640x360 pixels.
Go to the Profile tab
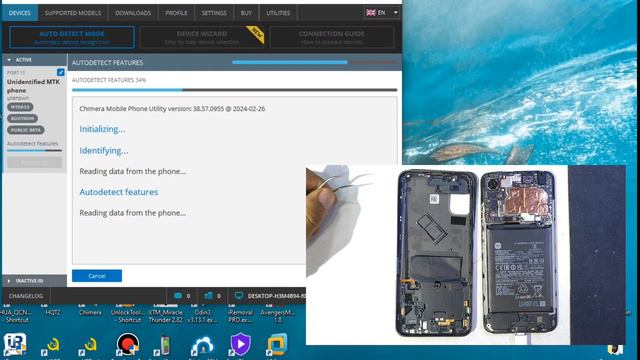click(x=176, y=13)
